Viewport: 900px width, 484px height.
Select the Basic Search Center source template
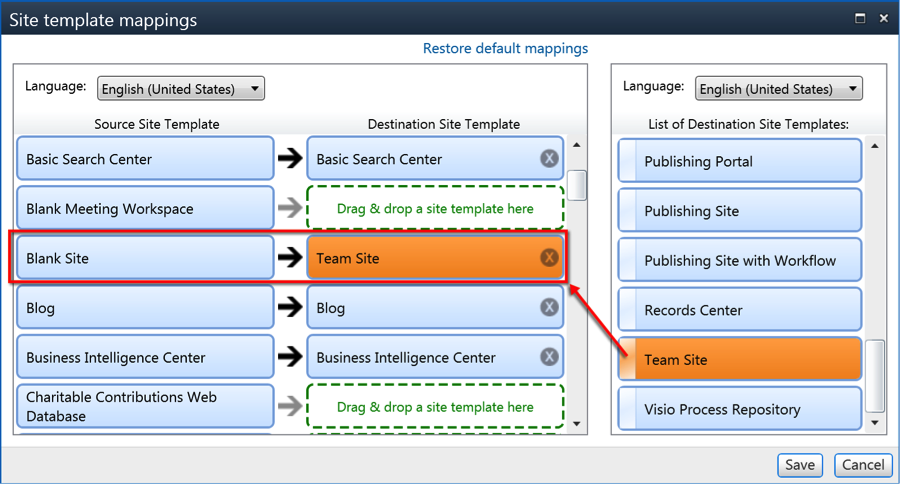(x=145, y=158)
